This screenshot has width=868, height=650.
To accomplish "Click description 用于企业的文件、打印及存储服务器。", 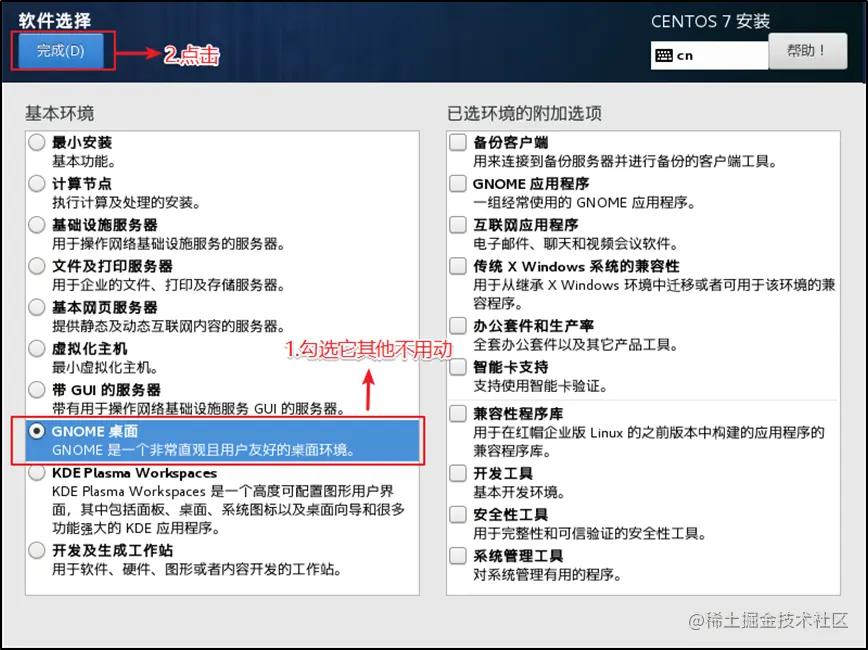I will click(169, 285).
